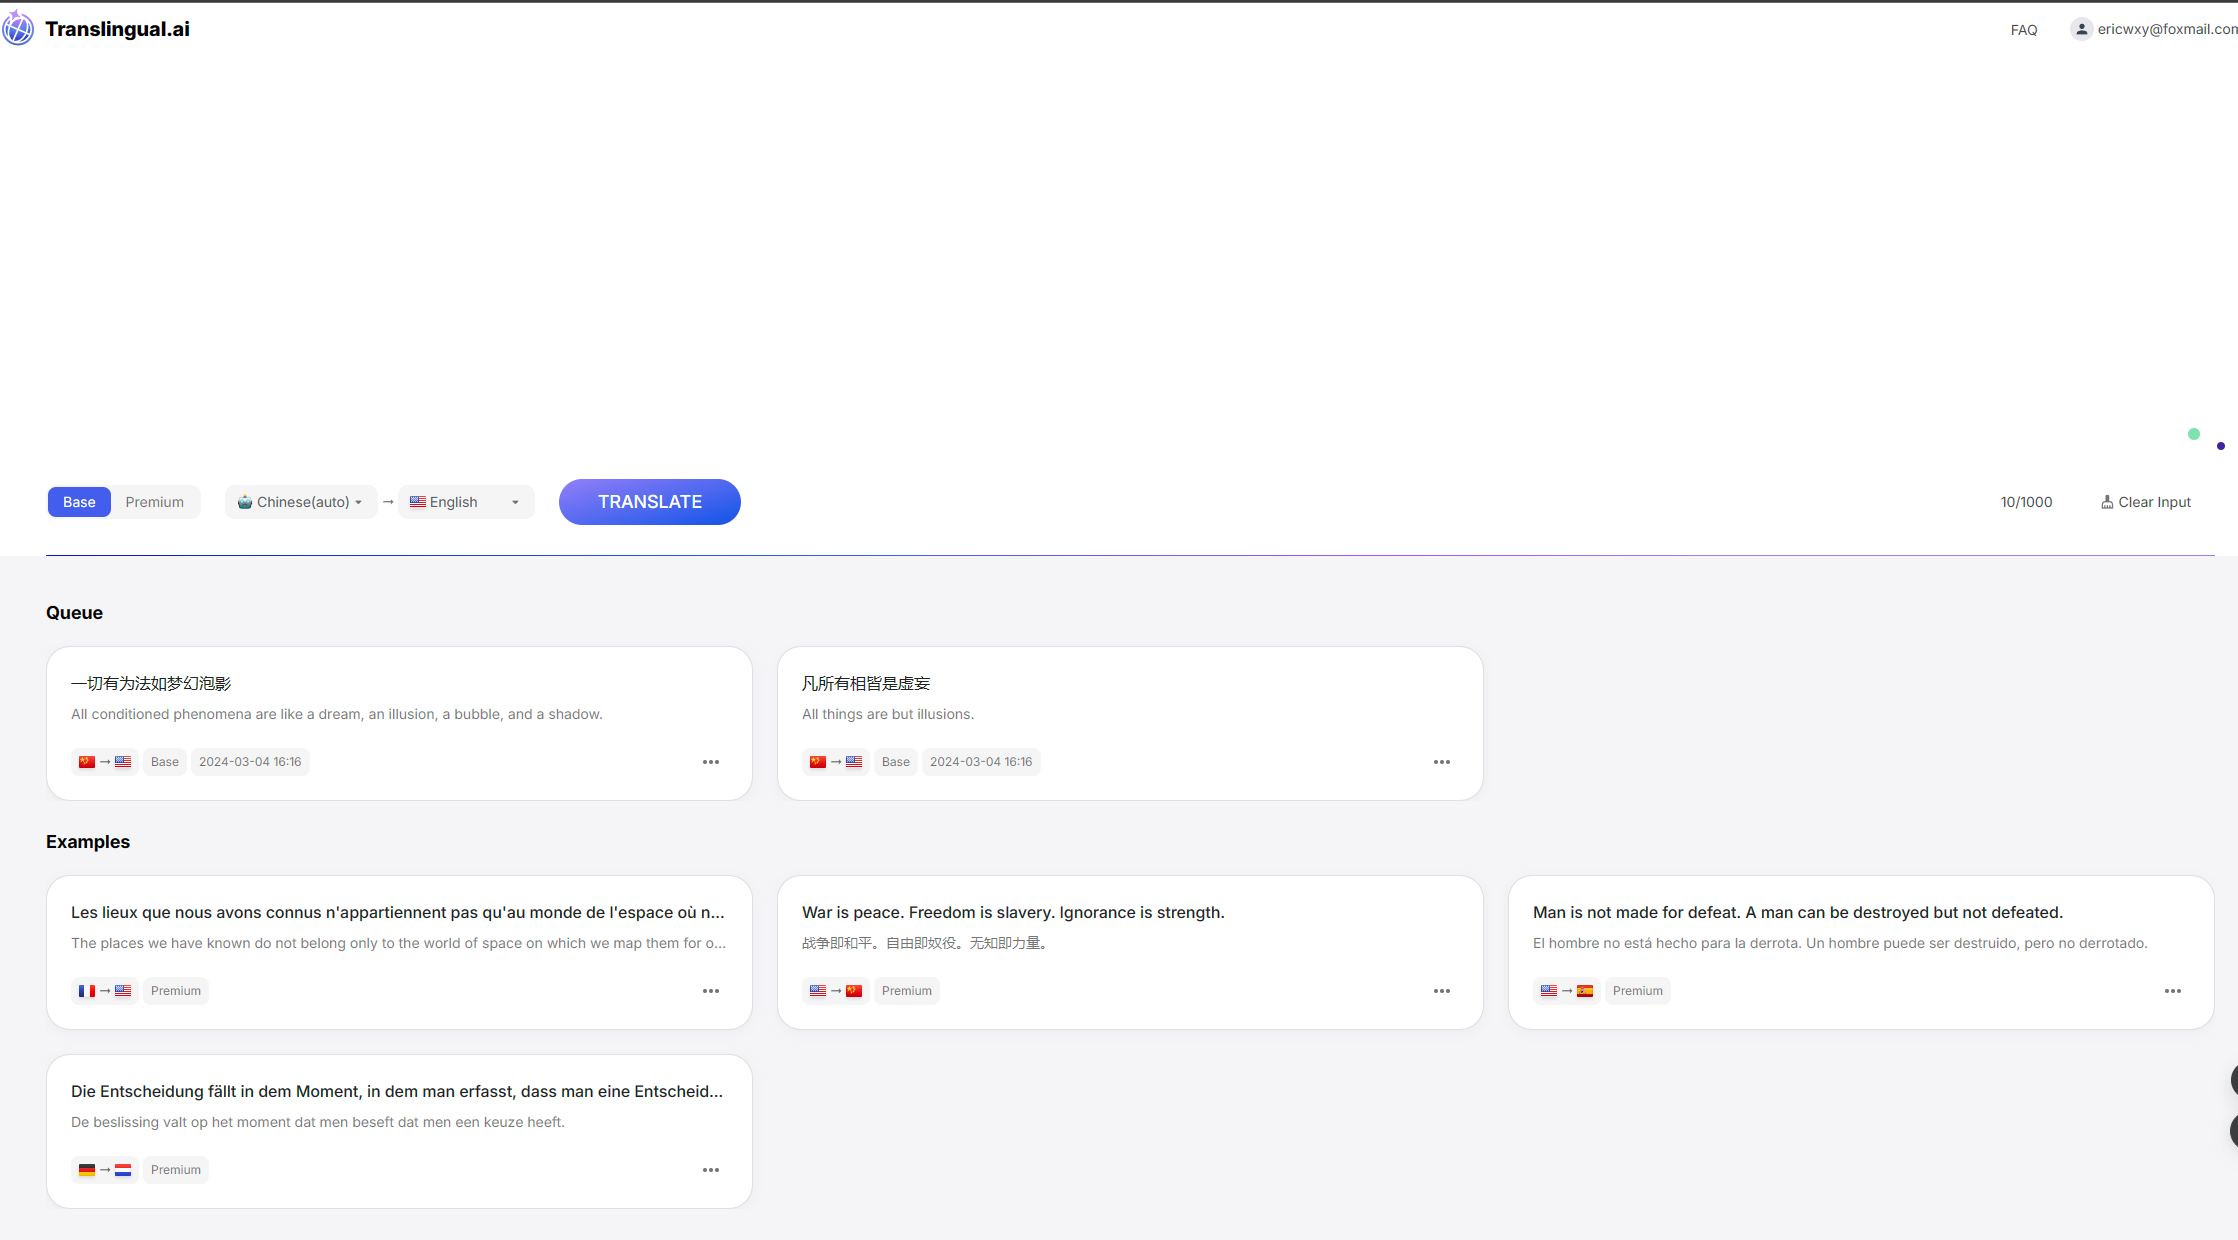The height and width of the screenshot is (1240, 2238).
Task: Open more options on the French example card
Action: tap(710, 991)
